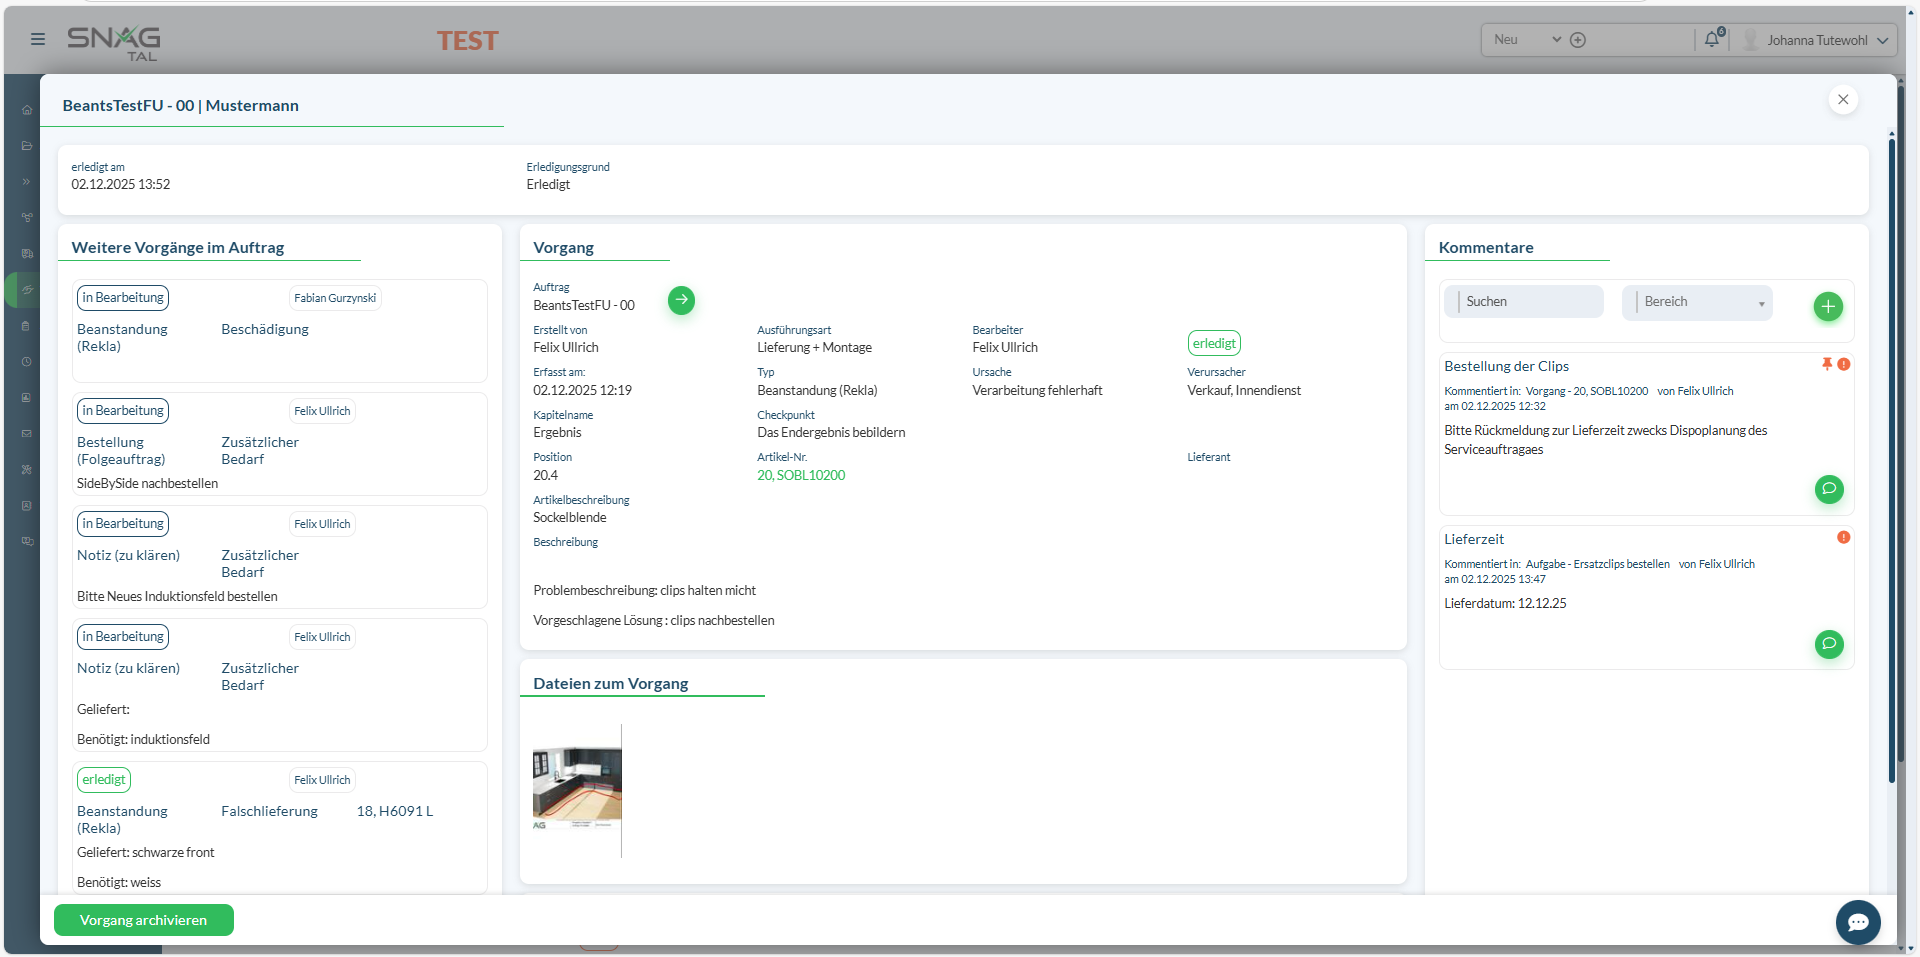Click the alert icon on Lieferzeit comment

pyautogui.click(x=1843, y=538)
